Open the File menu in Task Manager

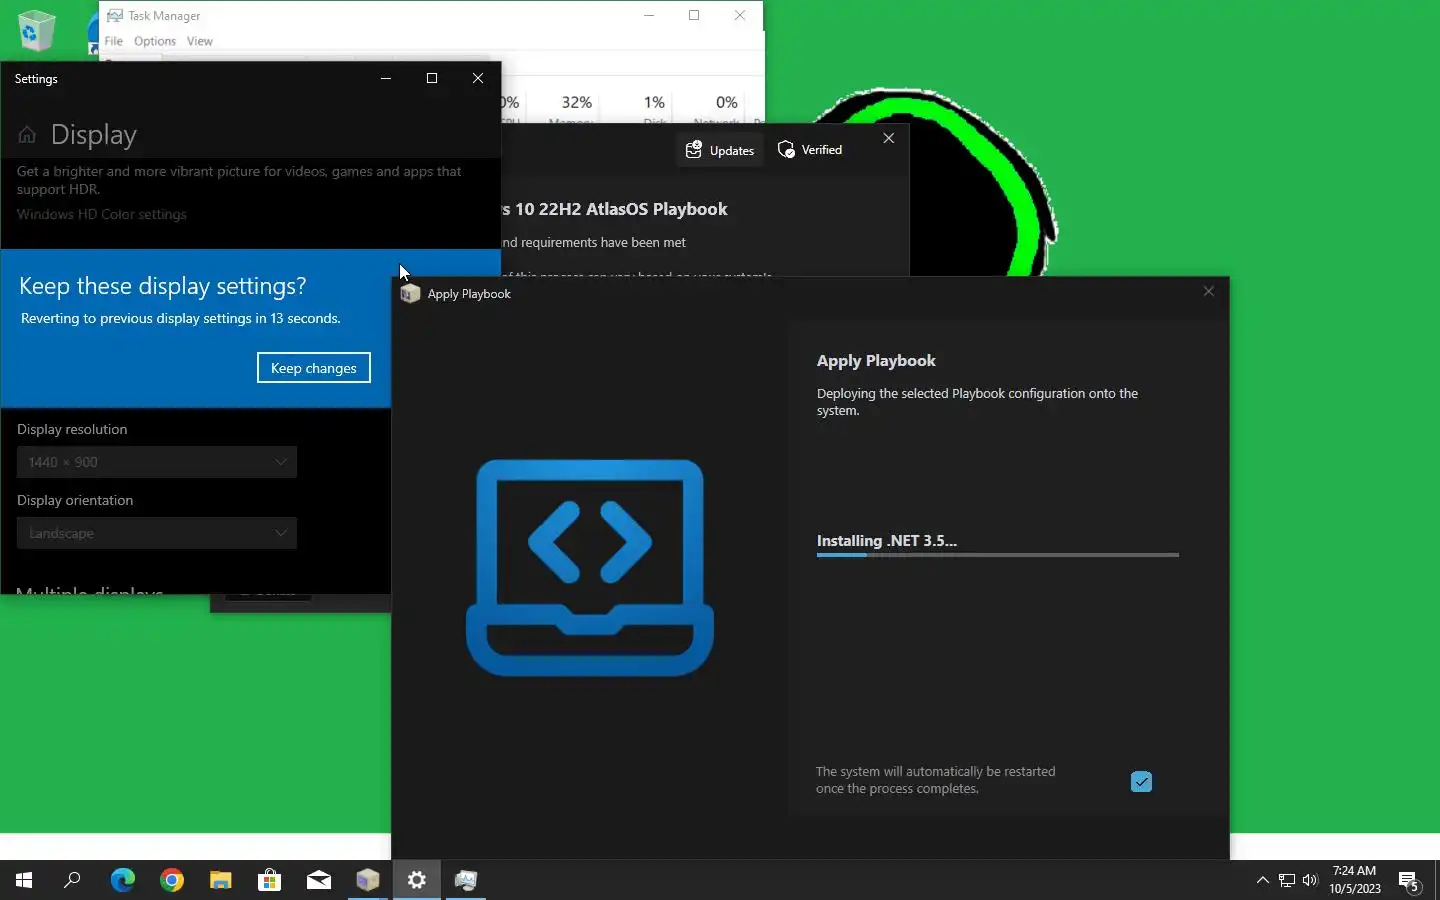click(x=113, y=41)
